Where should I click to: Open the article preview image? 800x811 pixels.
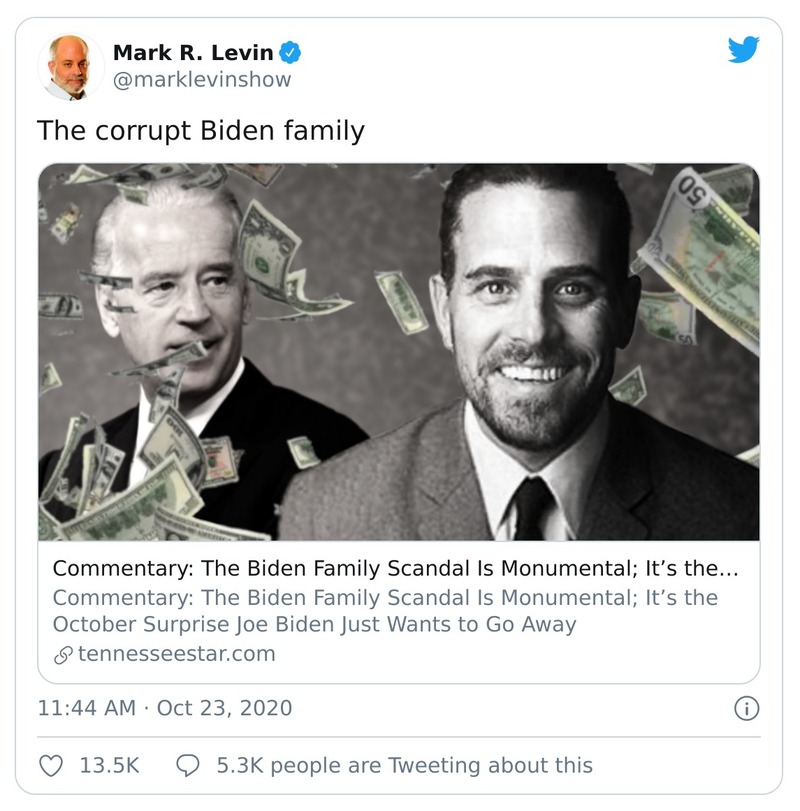click(398, 351)
